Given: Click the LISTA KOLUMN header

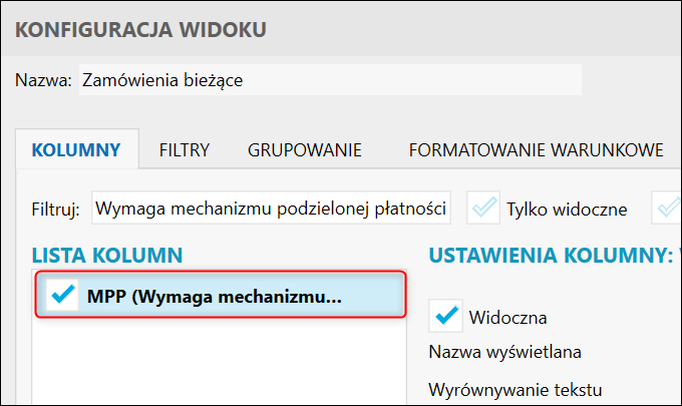Looking at the screenshot, I should point(109,255).
